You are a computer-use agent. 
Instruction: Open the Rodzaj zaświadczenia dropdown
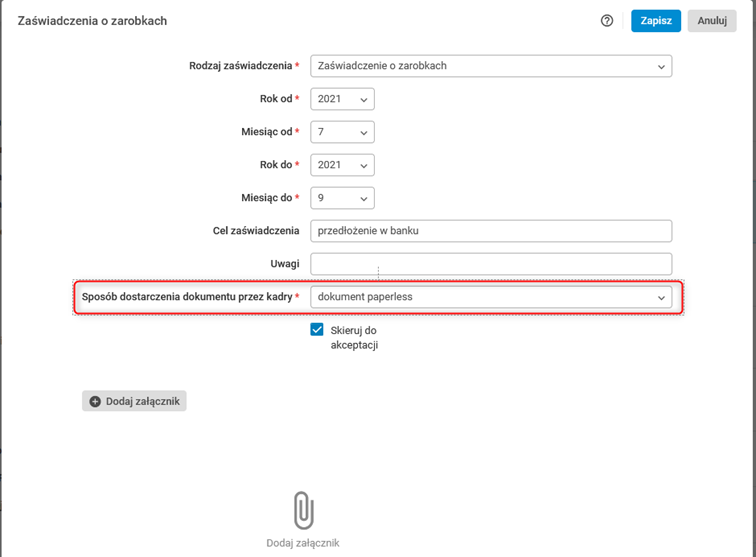coord(491,66)
